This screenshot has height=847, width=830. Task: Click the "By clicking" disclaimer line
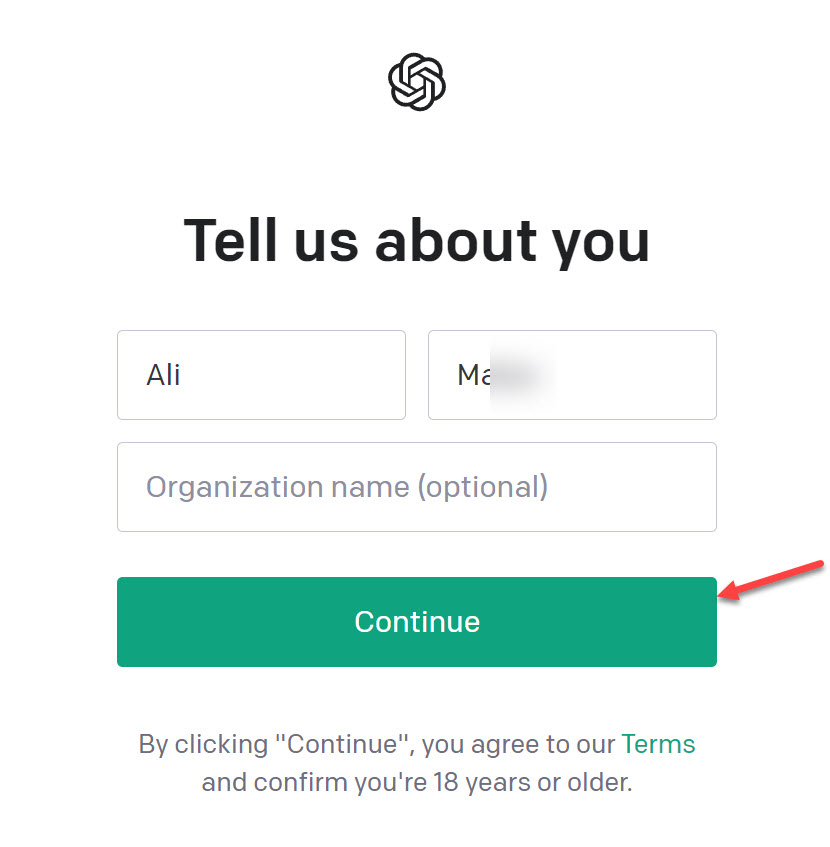pos(417,744)
